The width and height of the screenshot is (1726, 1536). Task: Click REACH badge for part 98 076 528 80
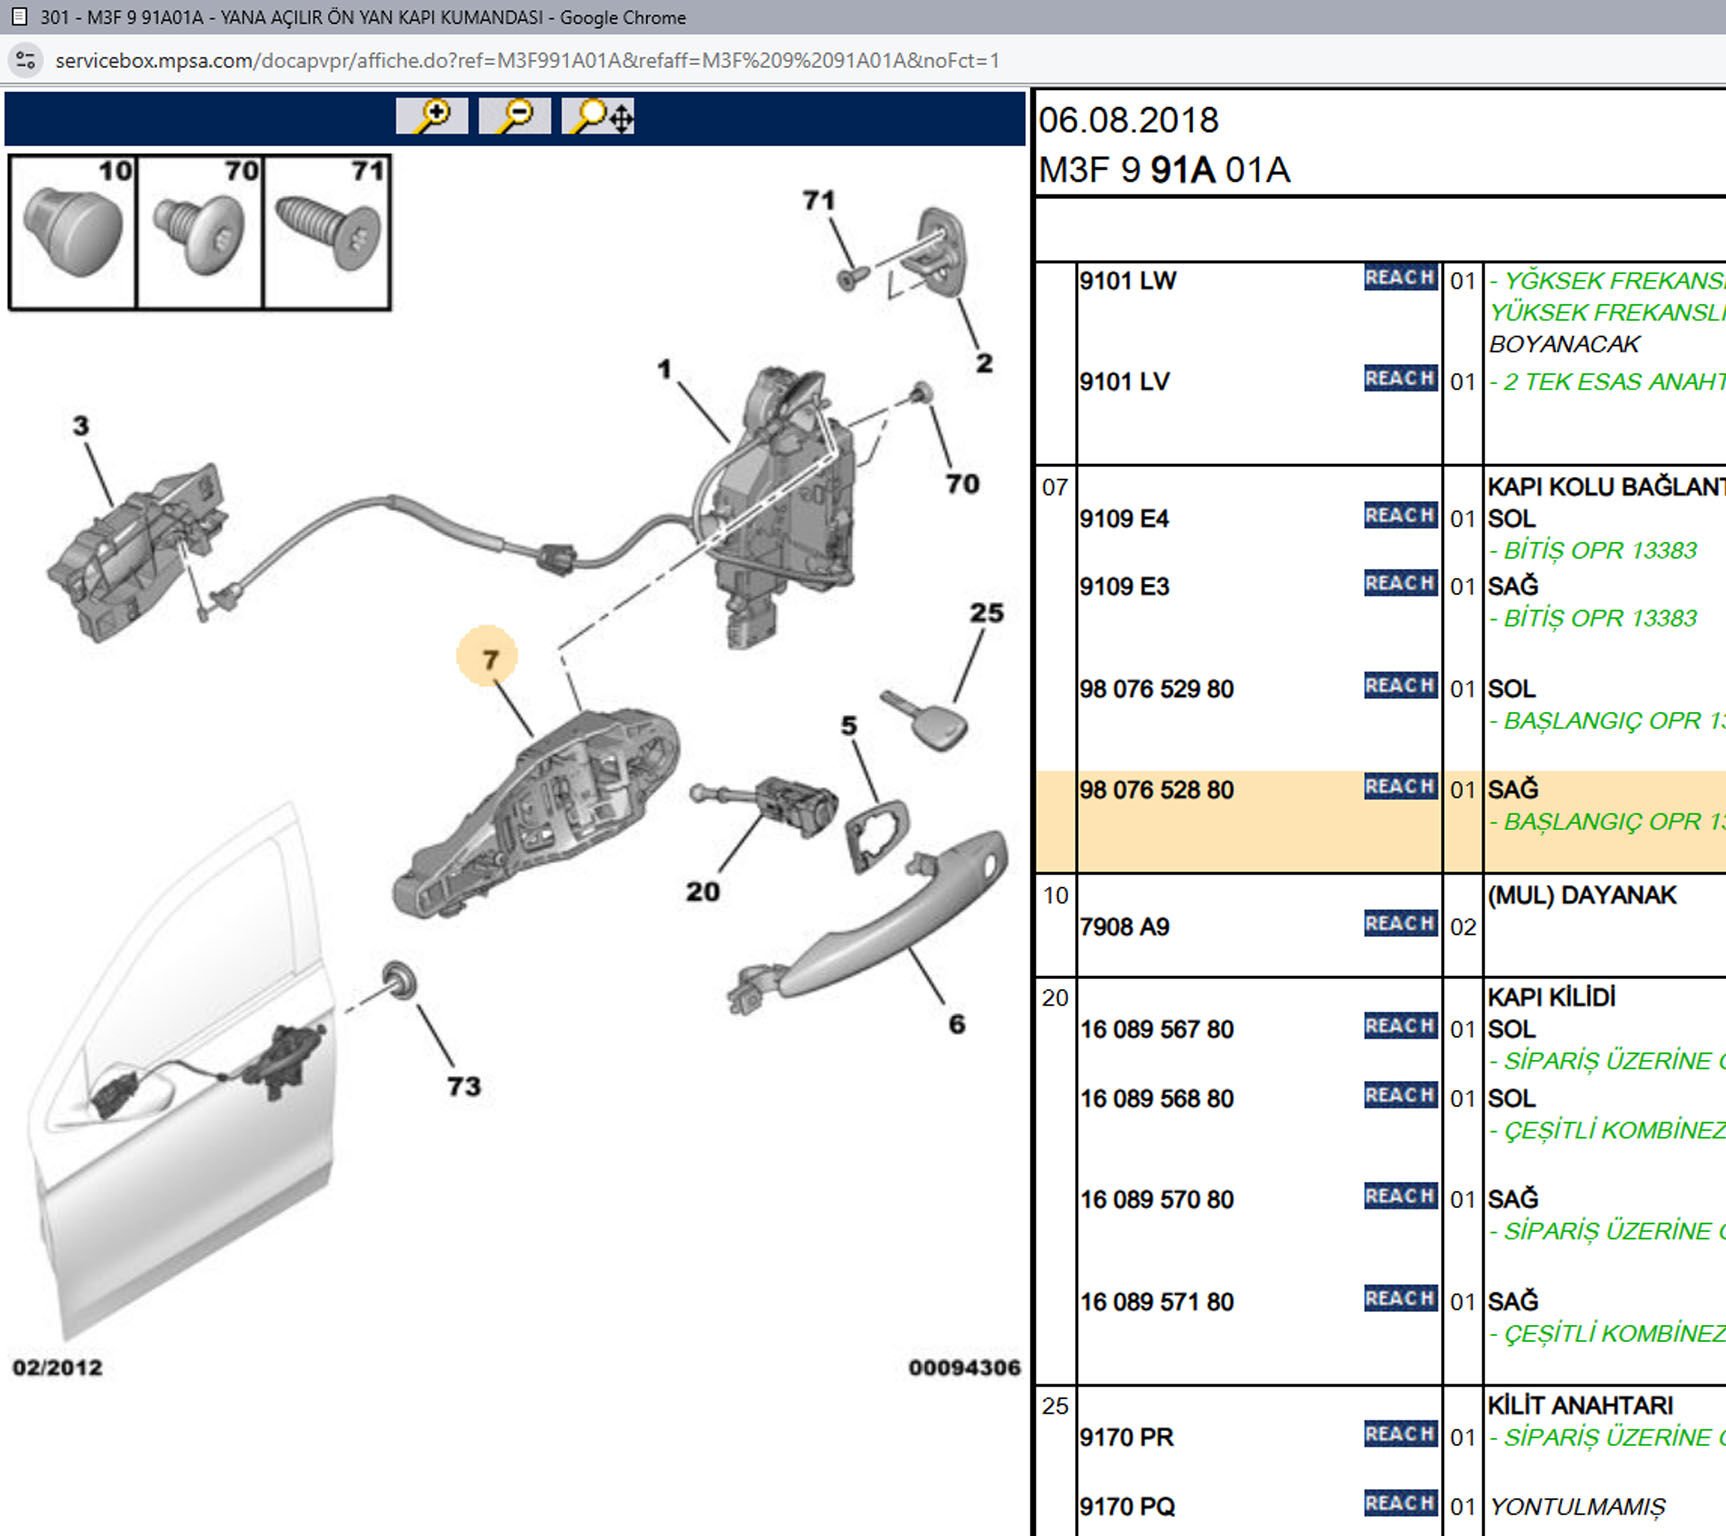(1400, 787)
